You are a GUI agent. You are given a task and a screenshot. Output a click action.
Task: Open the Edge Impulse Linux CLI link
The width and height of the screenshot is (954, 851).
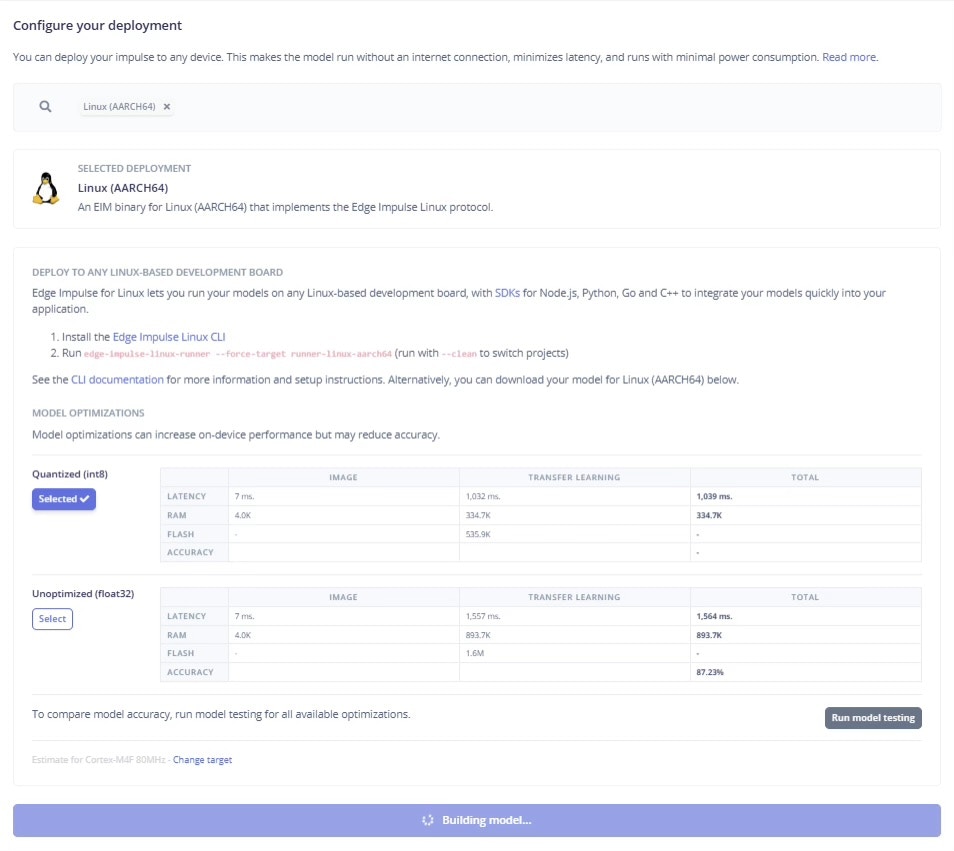169,336
